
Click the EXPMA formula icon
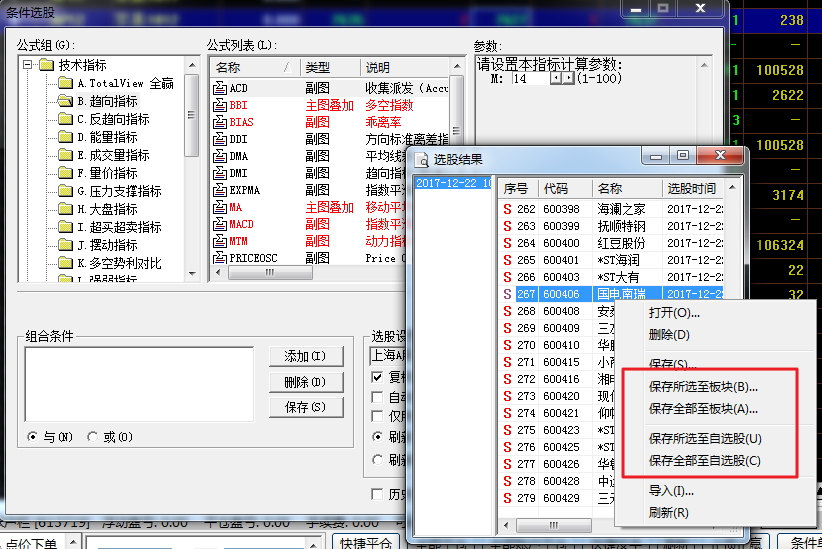tap(220, 190)
